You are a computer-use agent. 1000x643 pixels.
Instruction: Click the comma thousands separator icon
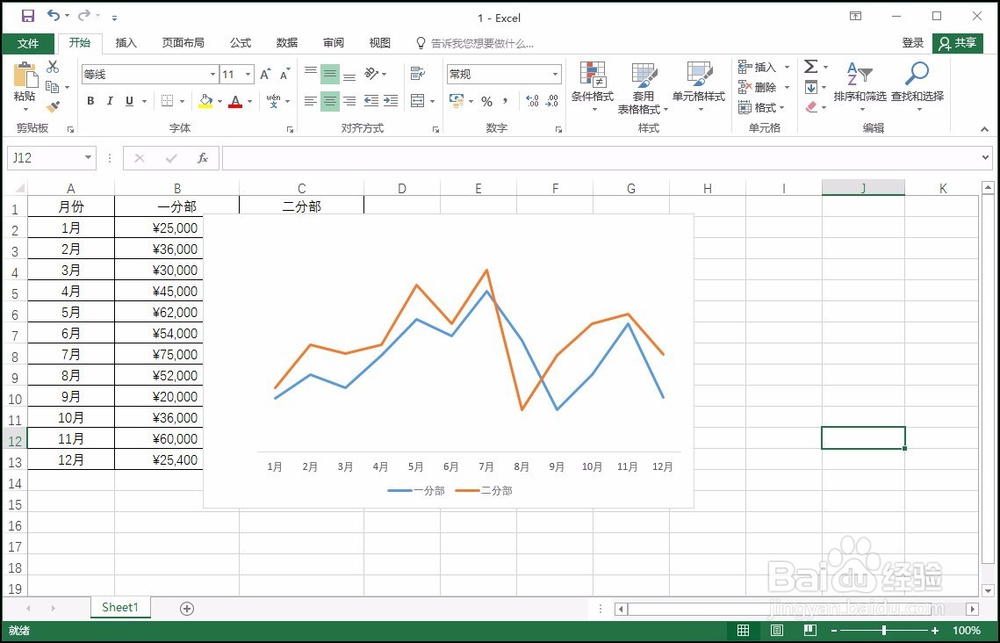(505, 100)
